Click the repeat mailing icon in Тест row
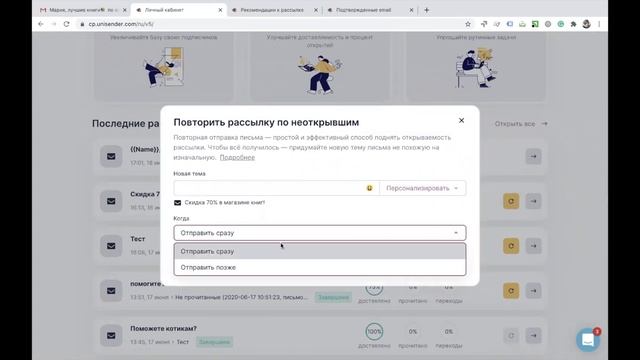The image size is (640, 360). click(x=511, y=246)
